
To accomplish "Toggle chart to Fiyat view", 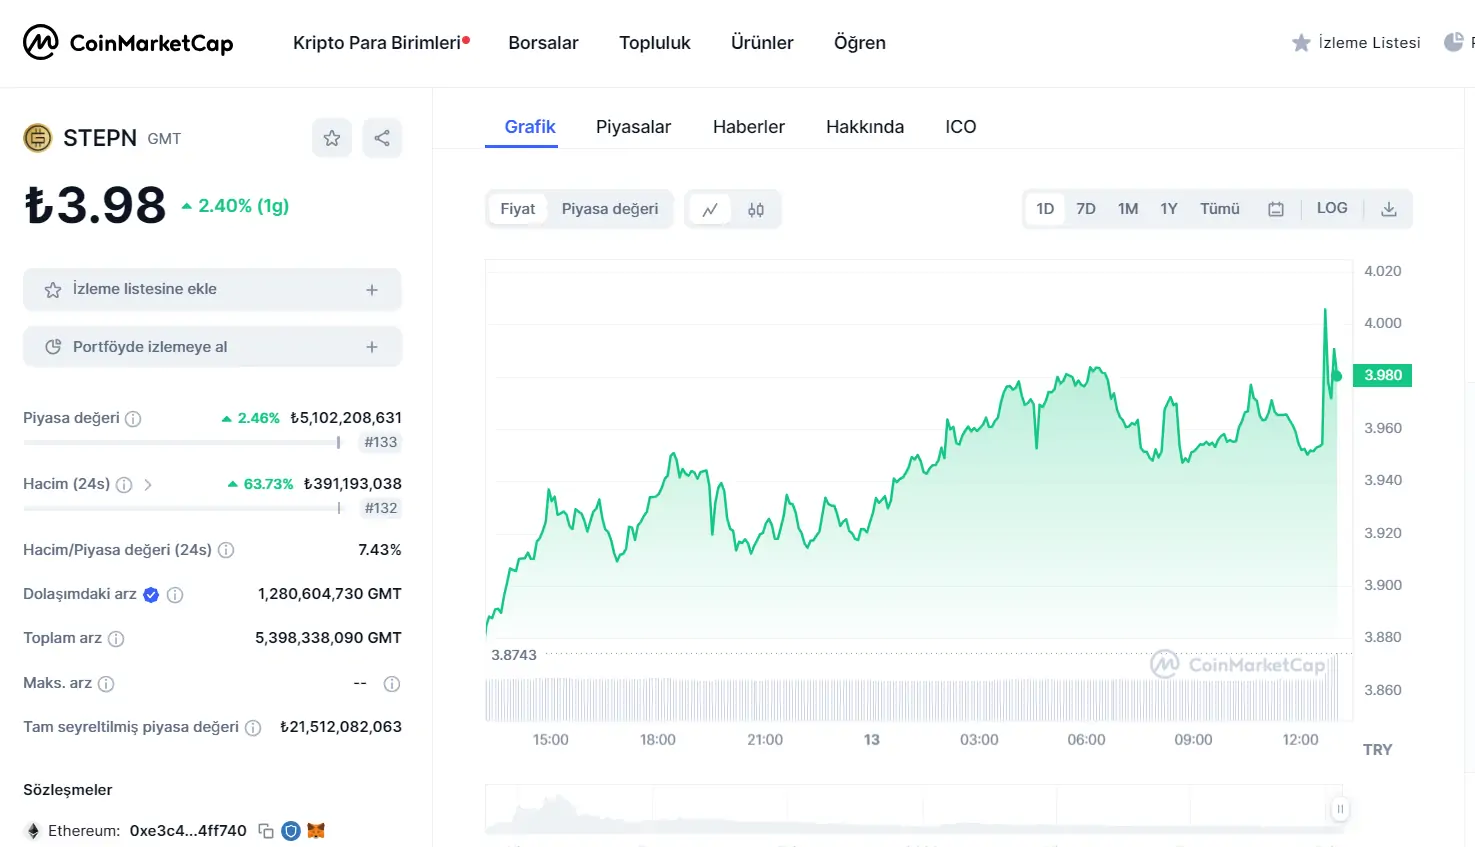I will pos(518,209).
